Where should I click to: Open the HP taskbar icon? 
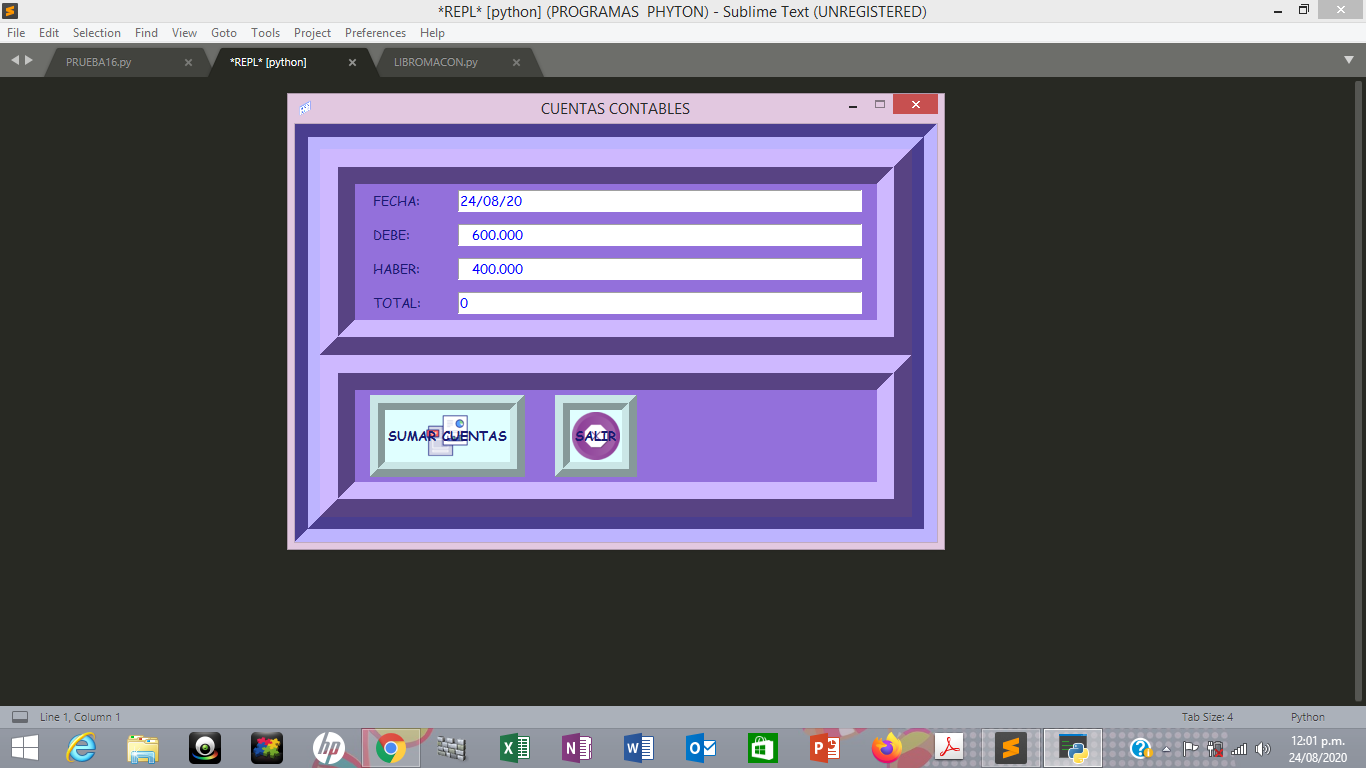pyautogui.click(x=329, y=748)
